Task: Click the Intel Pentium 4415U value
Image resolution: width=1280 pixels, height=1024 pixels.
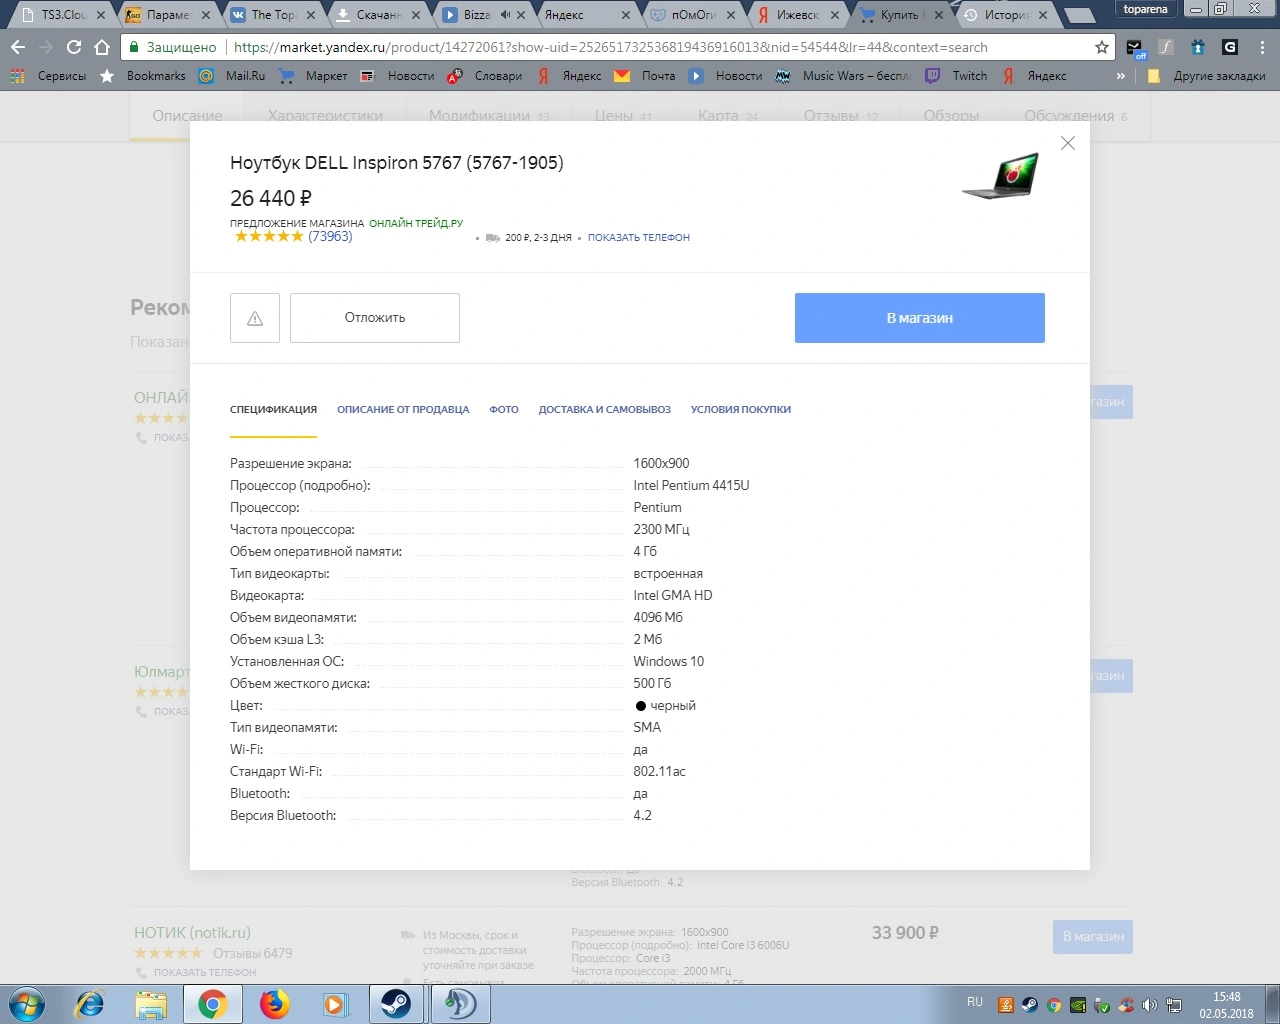Action: (691, 486)
